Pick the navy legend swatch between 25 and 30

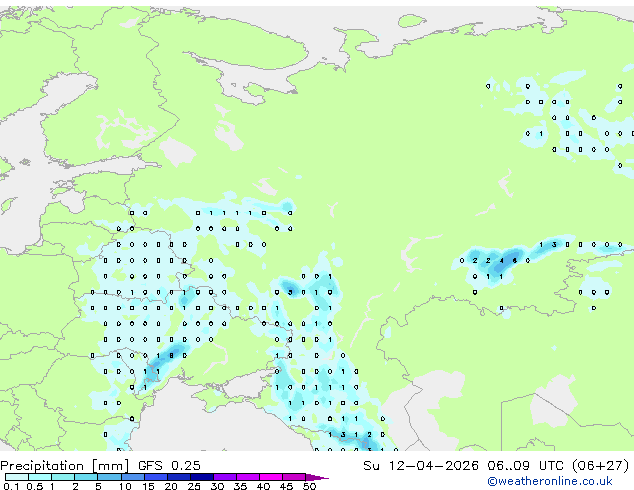(202, 477)
